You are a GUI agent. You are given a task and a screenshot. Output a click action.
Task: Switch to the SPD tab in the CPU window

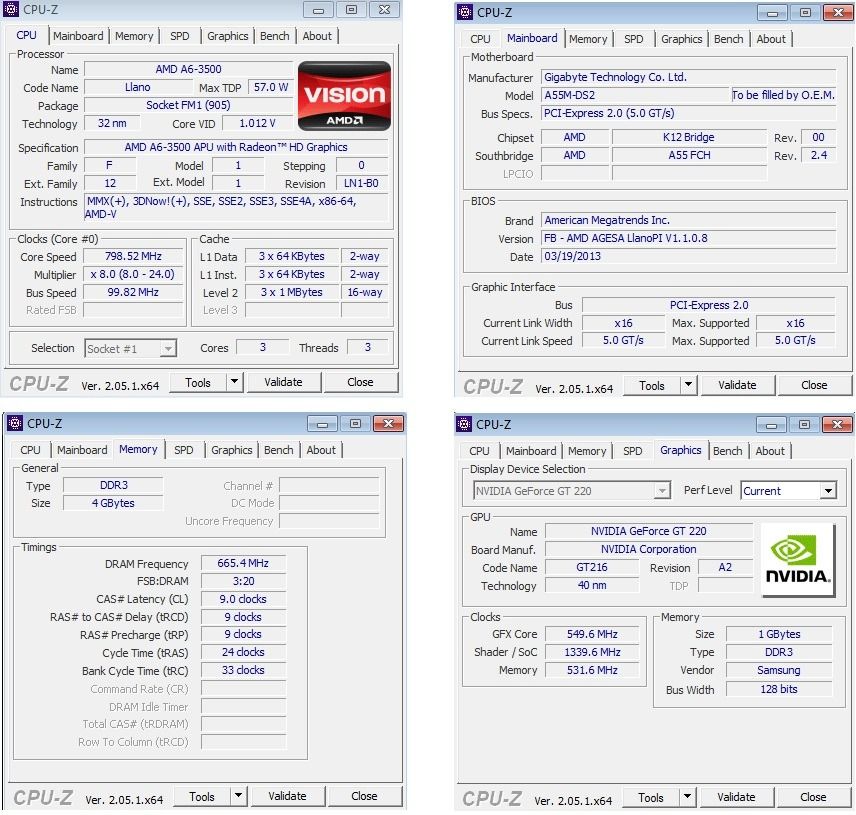180,36
